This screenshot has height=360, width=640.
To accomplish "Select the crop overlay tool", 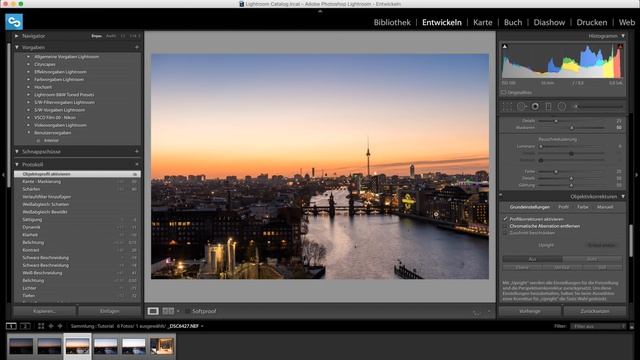I will pyautogui.click(x=507, y=107).
